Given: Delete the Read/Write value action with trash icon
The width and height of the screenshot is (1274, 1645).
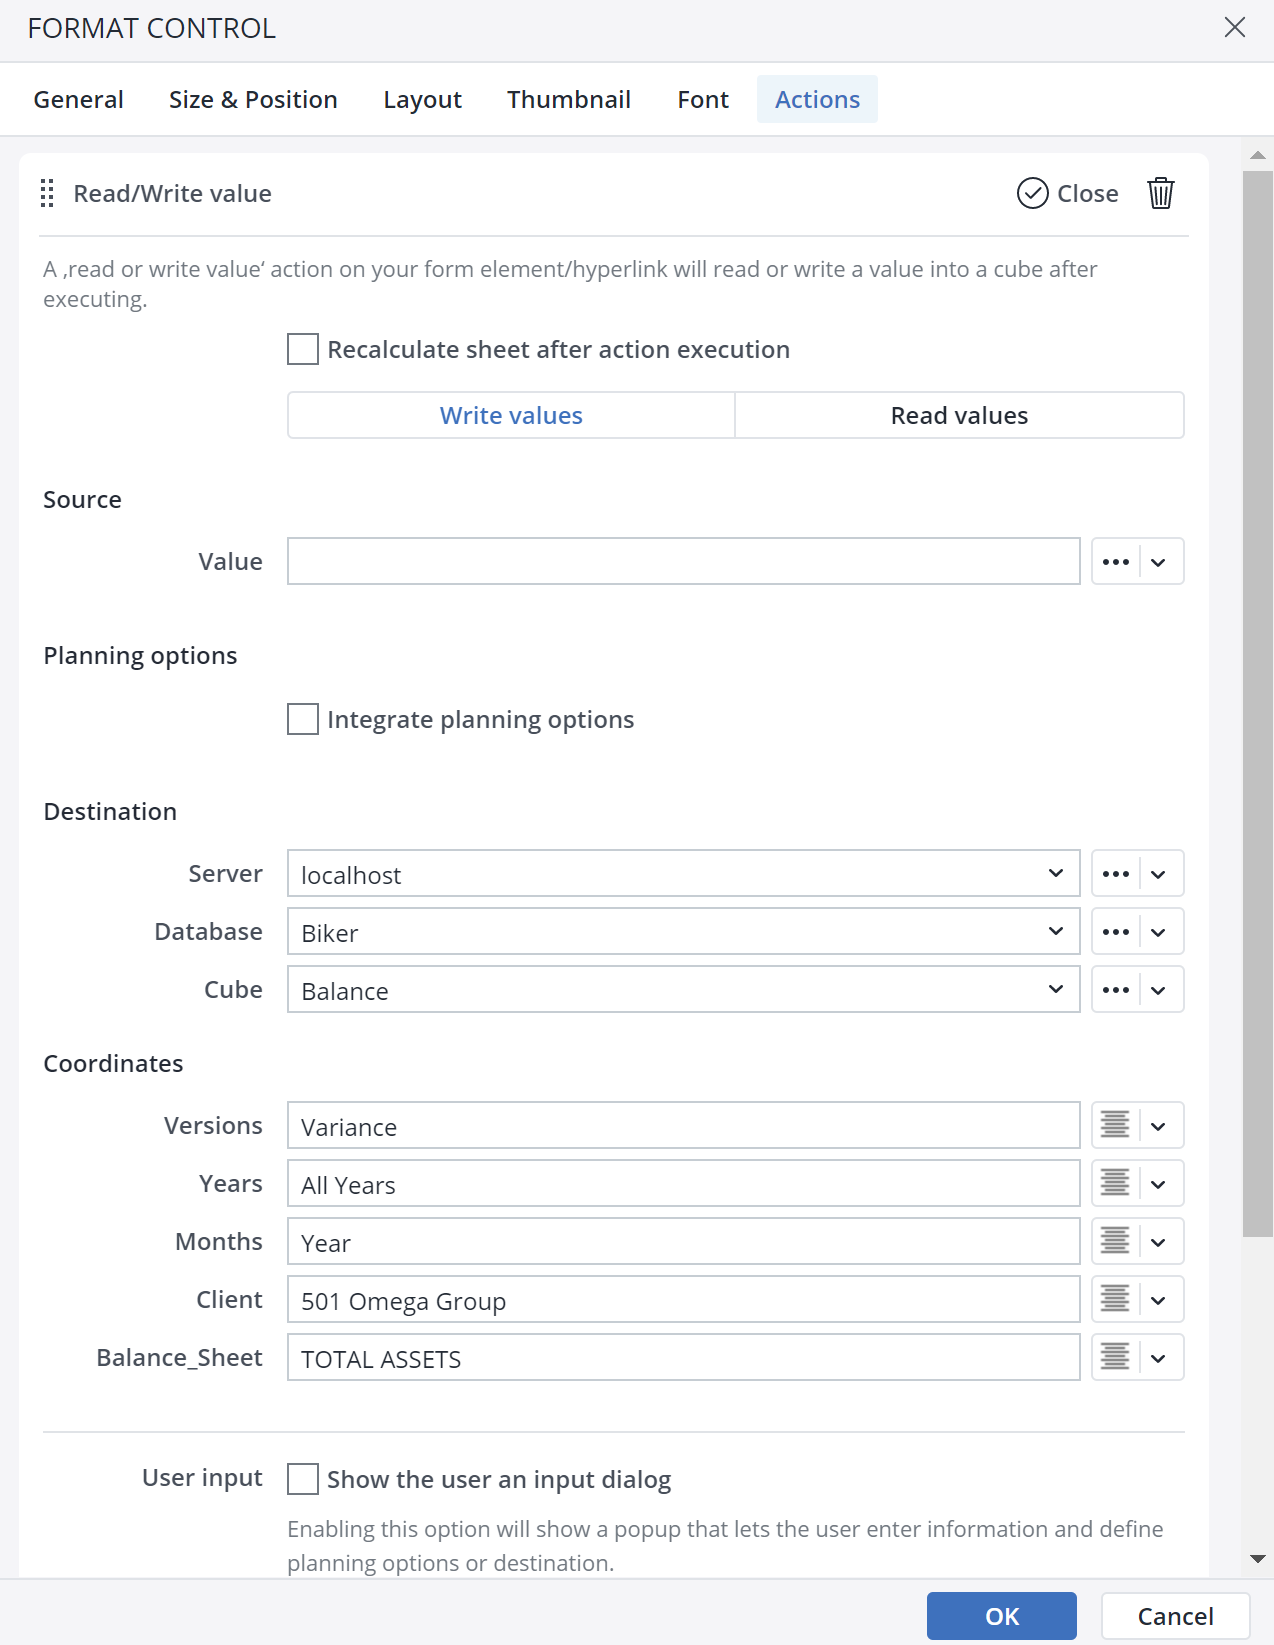Looking at the screenshot, I should 1160,193.
